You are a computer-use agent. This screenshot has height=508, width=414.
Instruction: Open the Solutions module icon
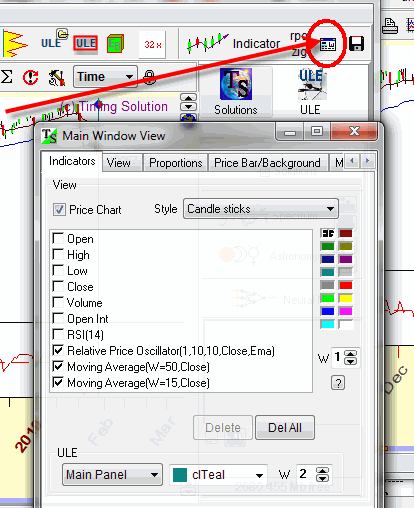tap(236, 91)
